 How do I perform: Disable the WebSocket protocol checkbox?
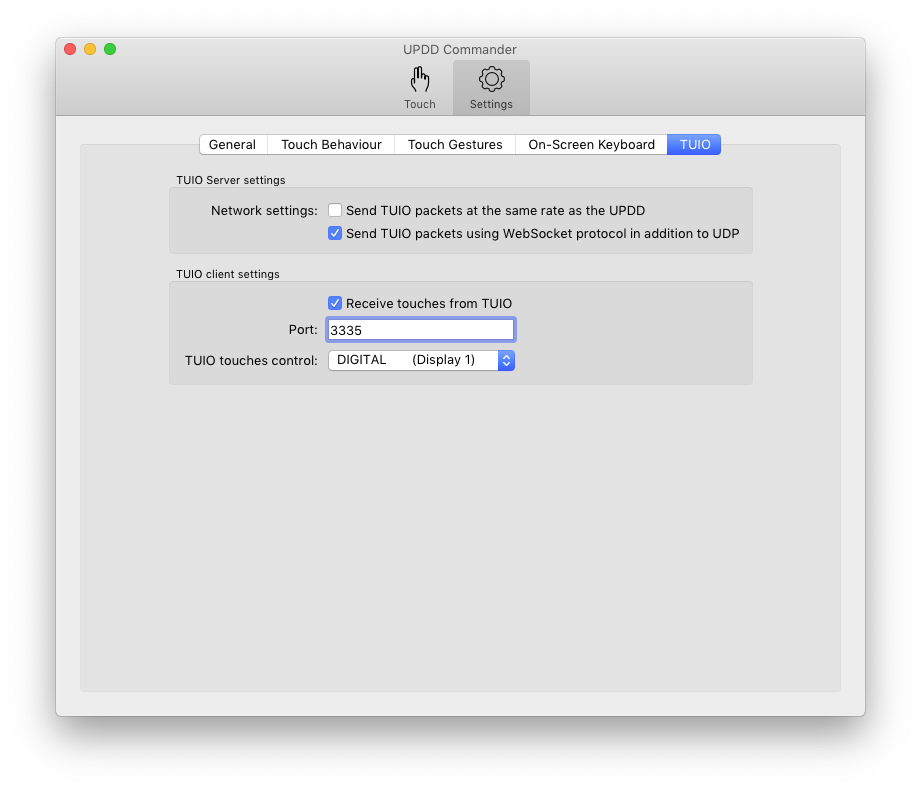335,234
